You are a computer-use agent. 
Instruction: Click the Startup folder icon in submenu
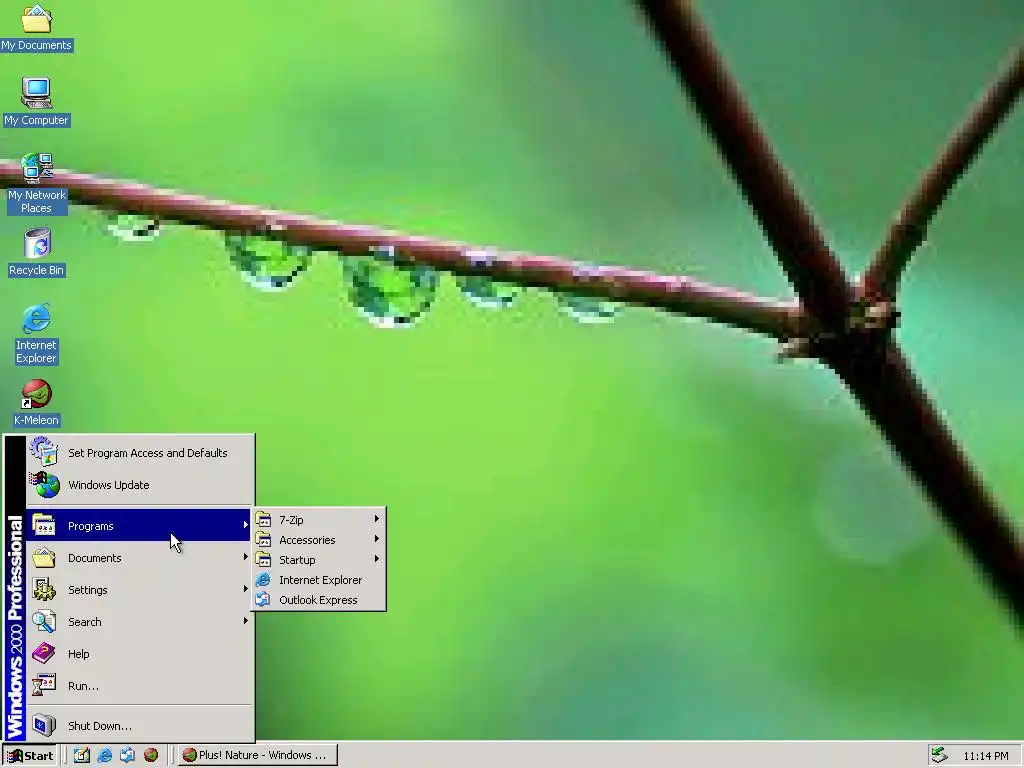[x=263, y=560]
